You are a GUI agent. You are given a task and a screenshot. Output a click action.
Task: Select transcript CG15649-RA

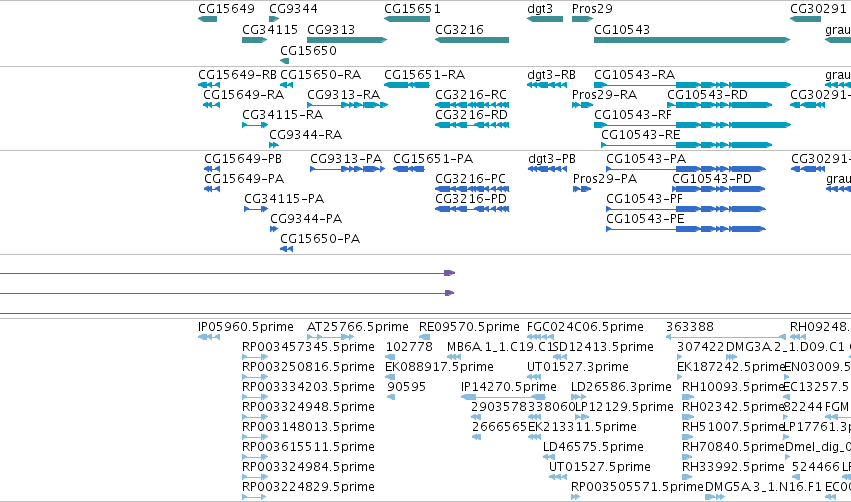212,105
